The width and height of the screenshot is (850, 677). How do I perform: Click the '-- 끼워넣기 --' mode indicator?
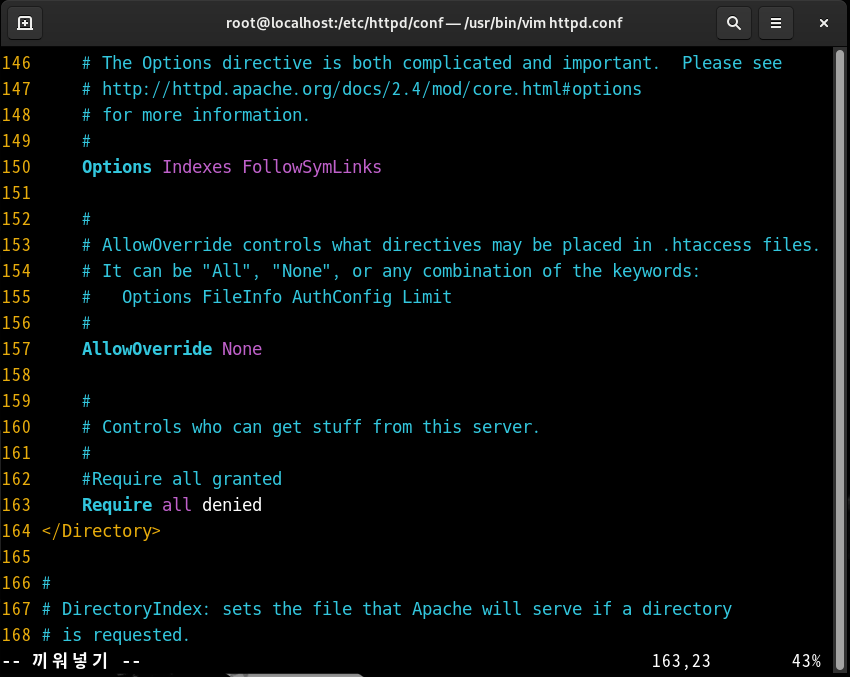pyautogui.click(x=72, y=661)
